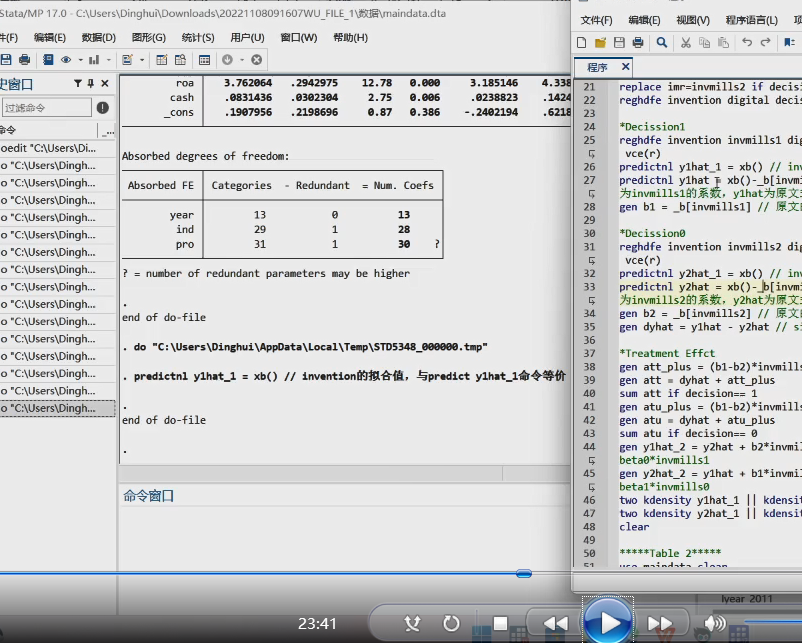Open the Viewer eye icon in Stata toolbar

[x=66, y=60]
